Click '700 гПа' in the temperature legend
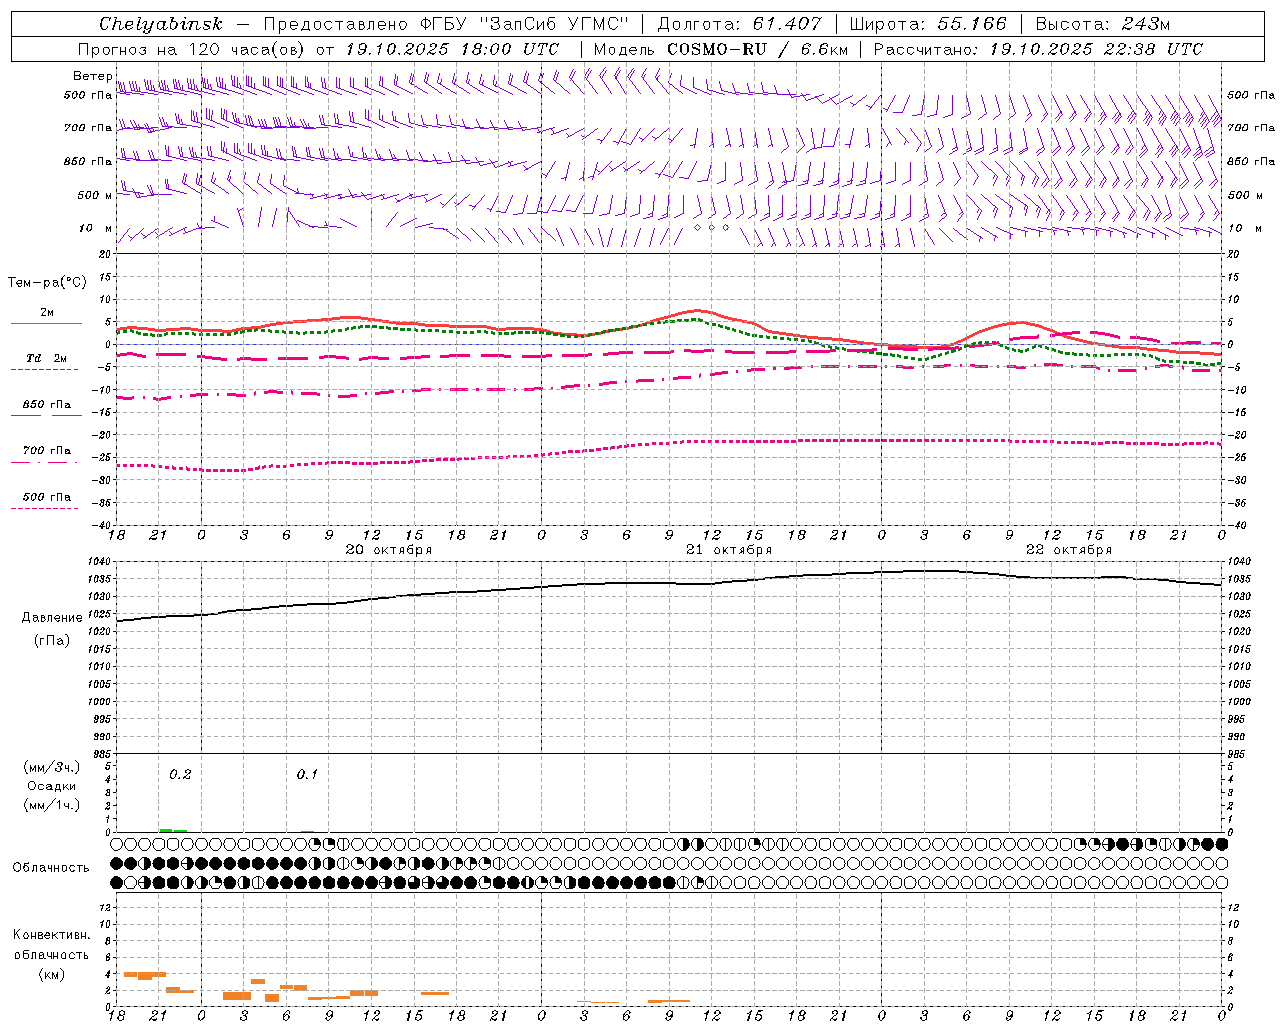Screen dimensions: 1280x1024 click(x=47, y=451)
